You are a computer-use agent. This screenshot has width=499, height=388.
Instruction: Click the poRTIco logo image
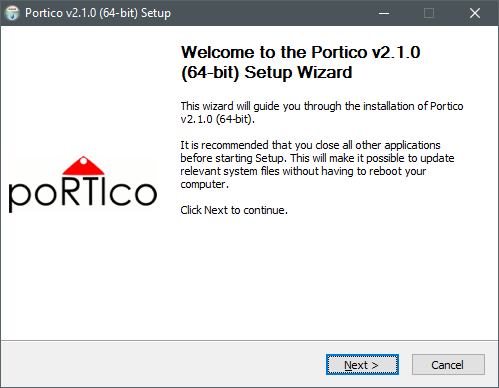[83, 184]
